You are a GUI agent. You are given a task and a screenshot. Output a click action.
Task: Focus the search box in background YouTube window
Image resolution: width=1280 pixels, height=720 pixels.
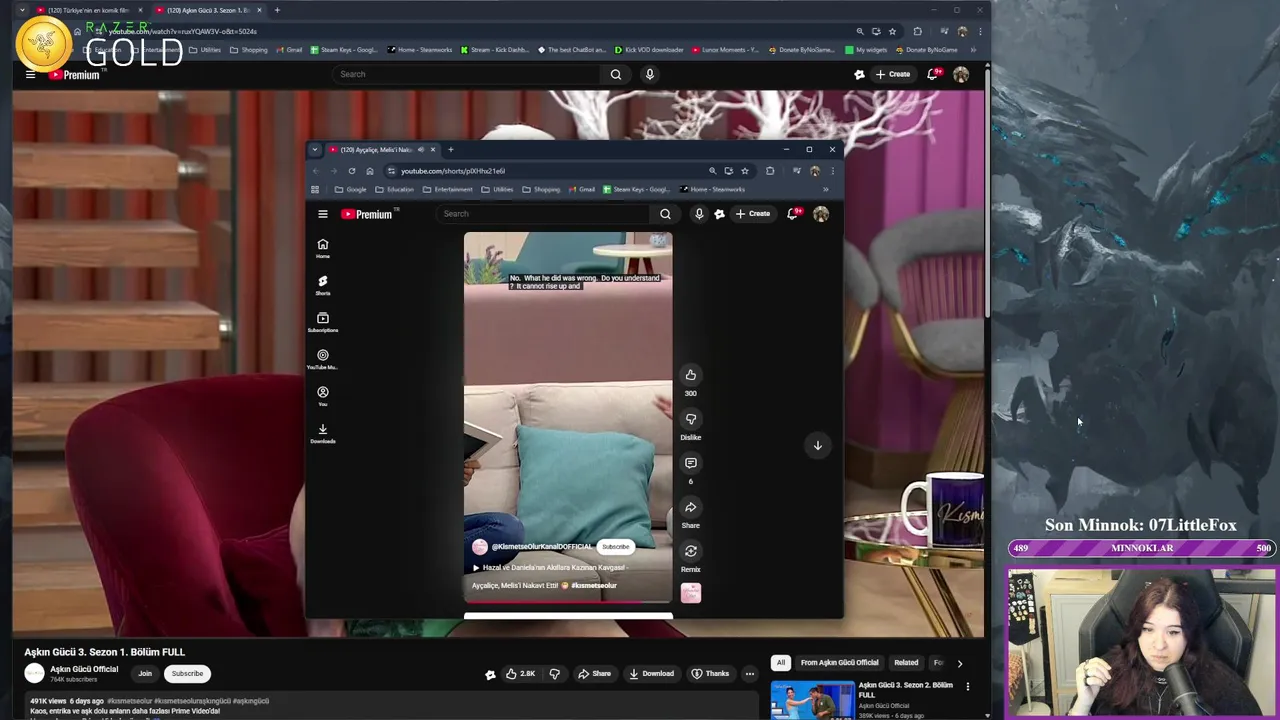[x=467, y=74]
